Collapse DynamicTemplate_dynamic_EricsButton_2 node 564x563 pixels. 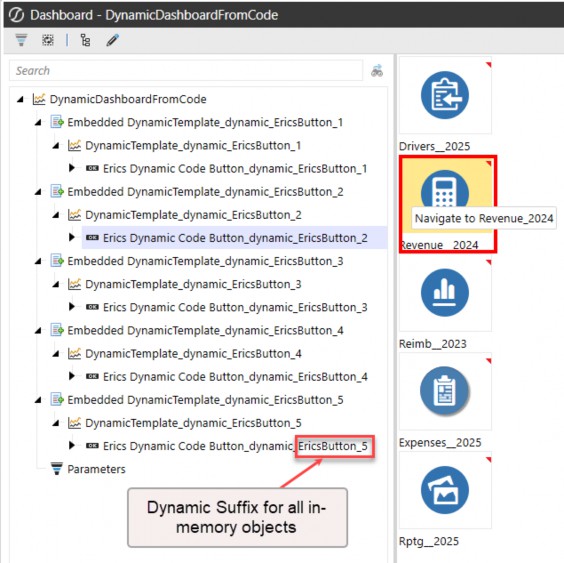56,215
